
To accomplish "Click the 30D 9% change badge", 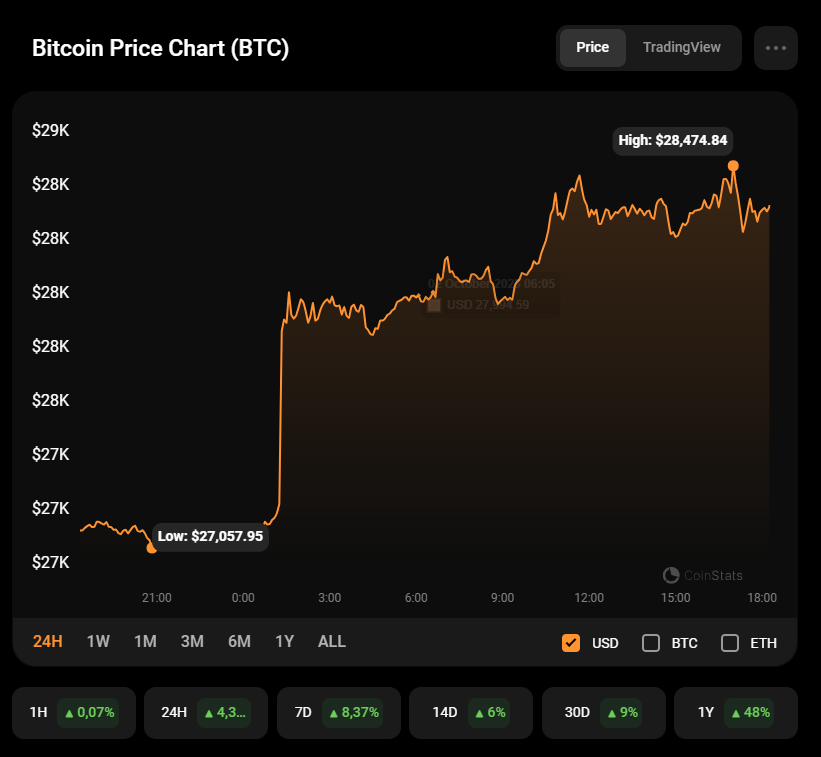I will coord(620,713).
